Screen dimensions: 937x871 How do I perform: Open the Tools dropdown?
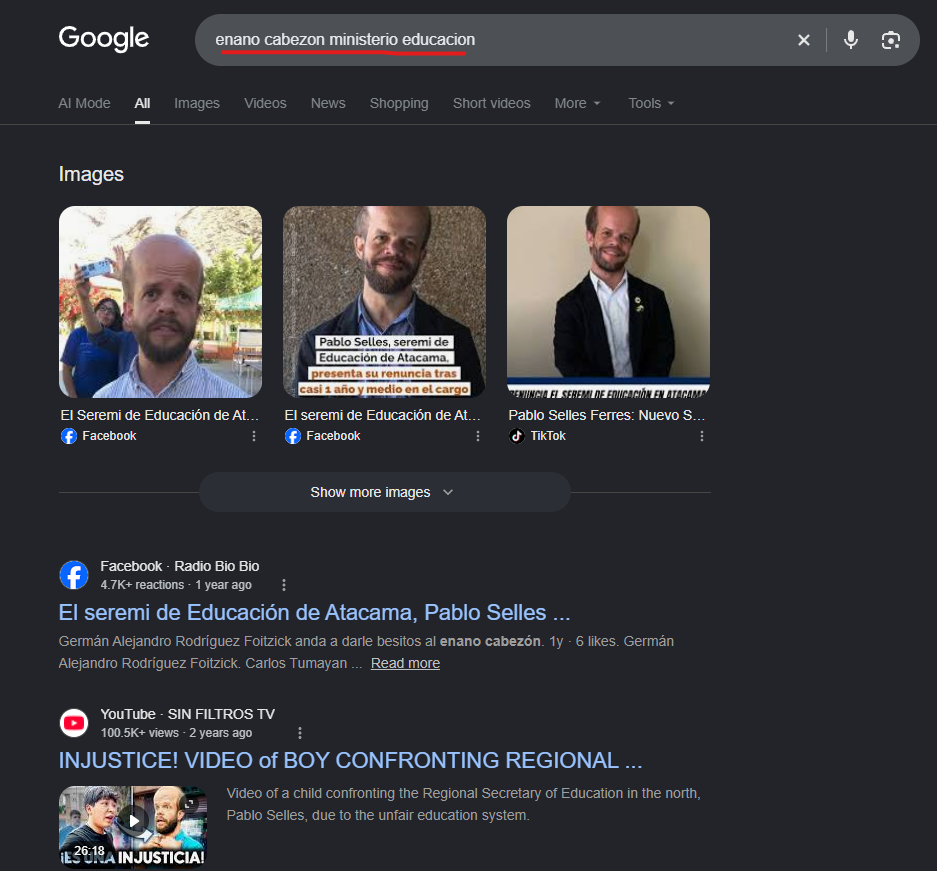(x=651, y=103)
